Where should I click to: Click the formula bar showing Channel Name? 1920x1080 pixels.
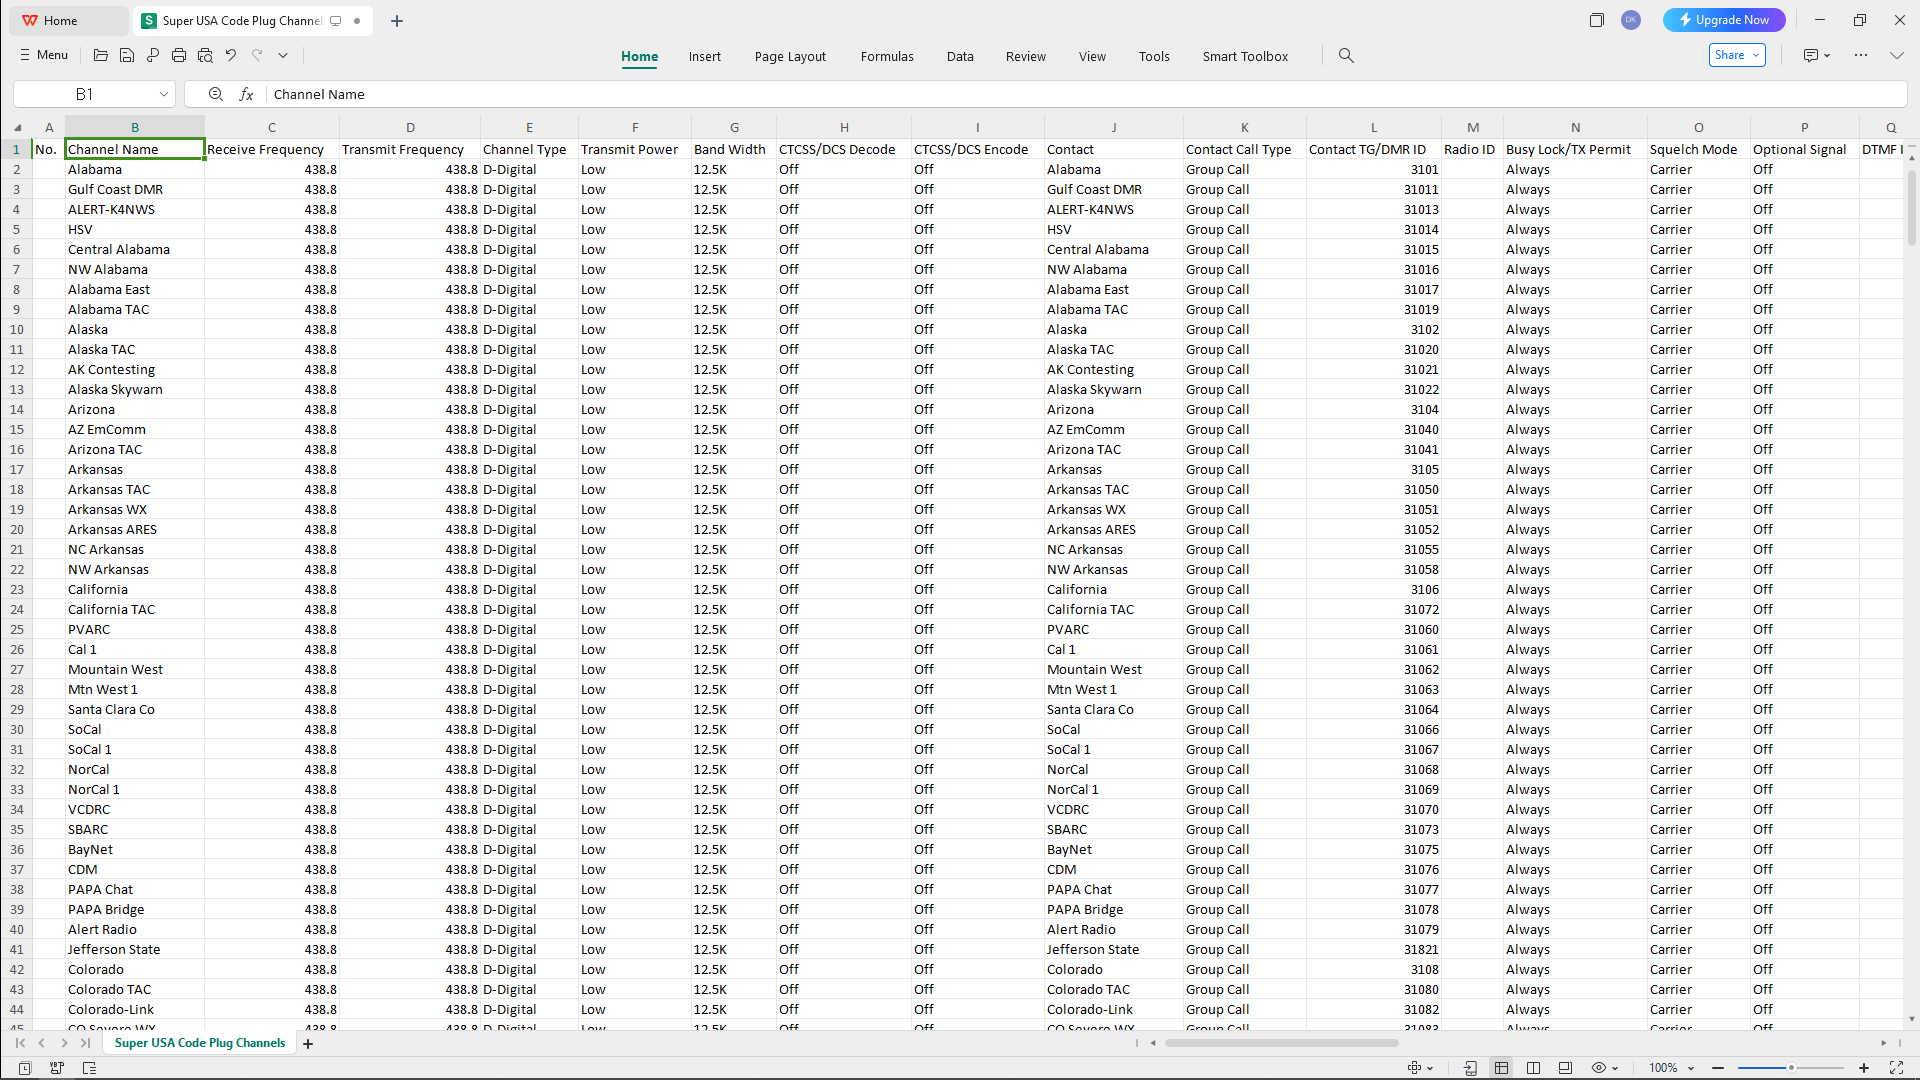pos(1000,94)
